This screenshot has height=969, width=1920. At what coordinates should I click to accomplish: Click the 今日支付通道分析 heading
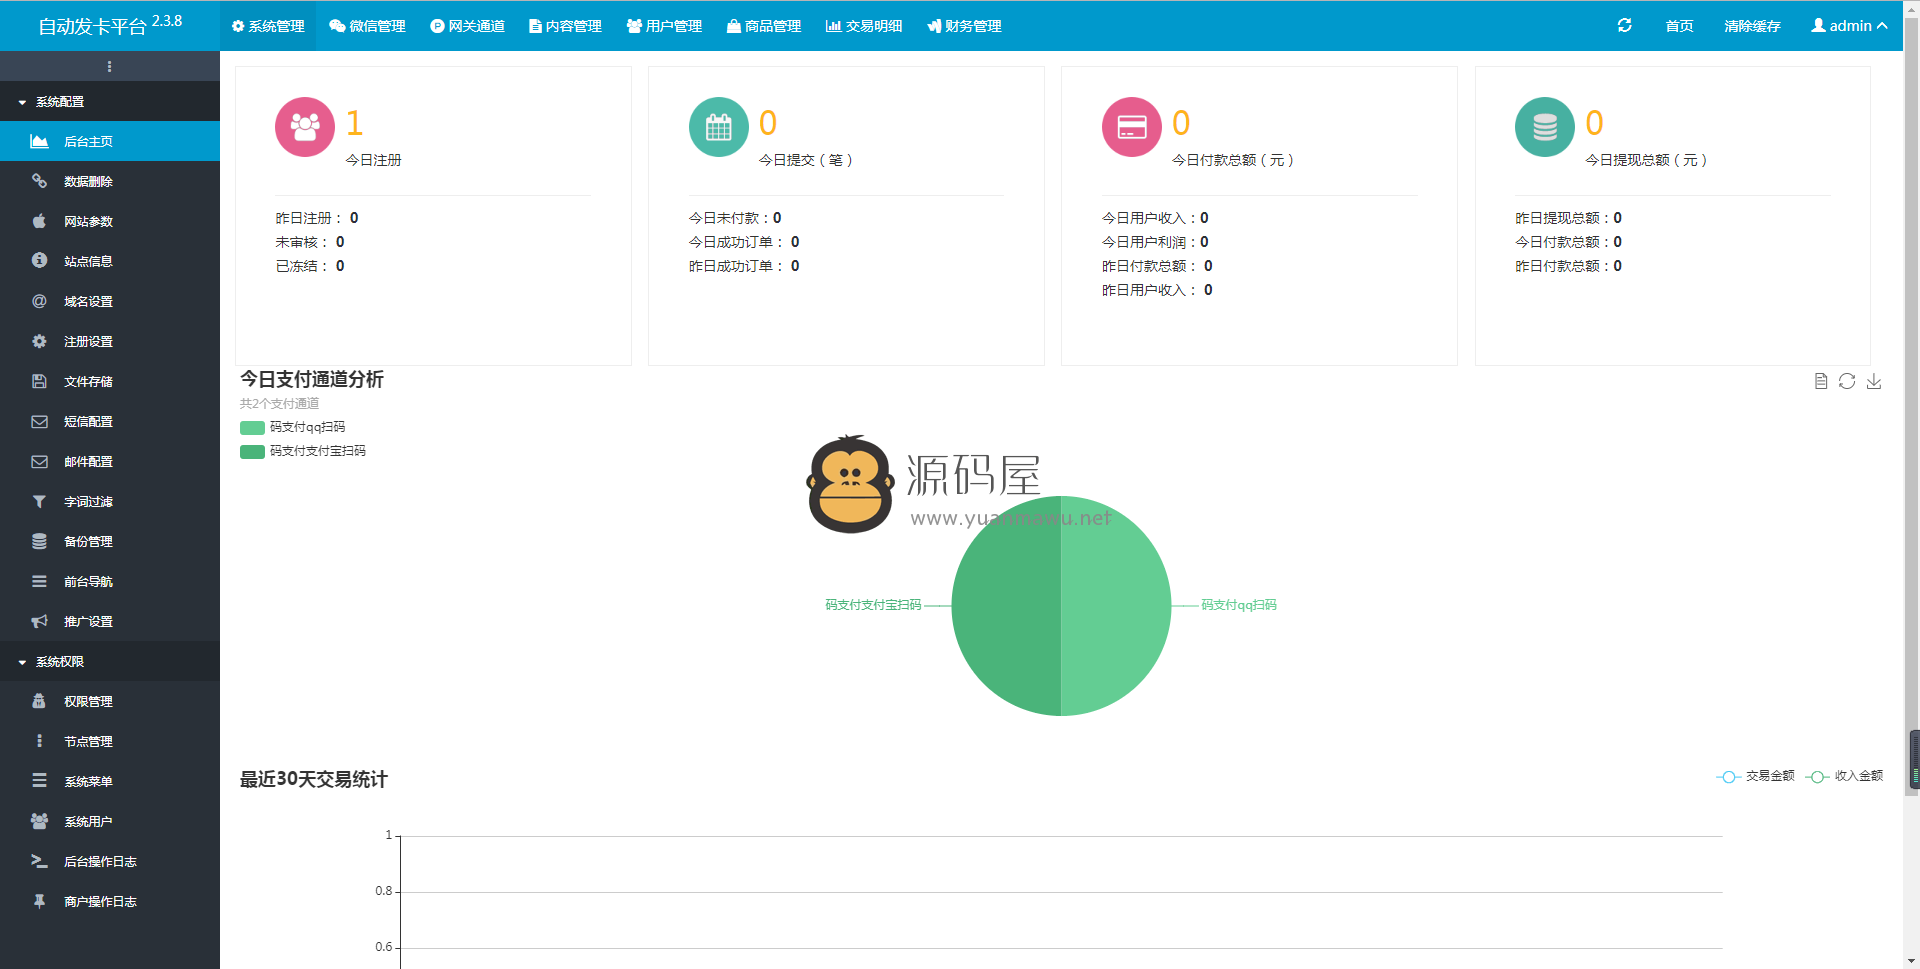(311, 379)
